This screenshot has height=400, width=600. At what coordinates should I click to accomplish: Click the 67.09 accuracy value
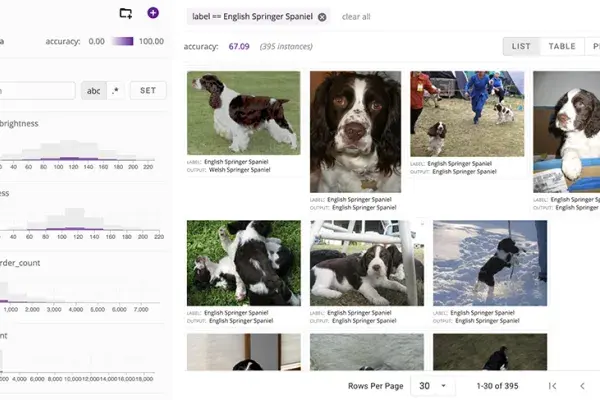pyautogui.click(x=239, y=47)
